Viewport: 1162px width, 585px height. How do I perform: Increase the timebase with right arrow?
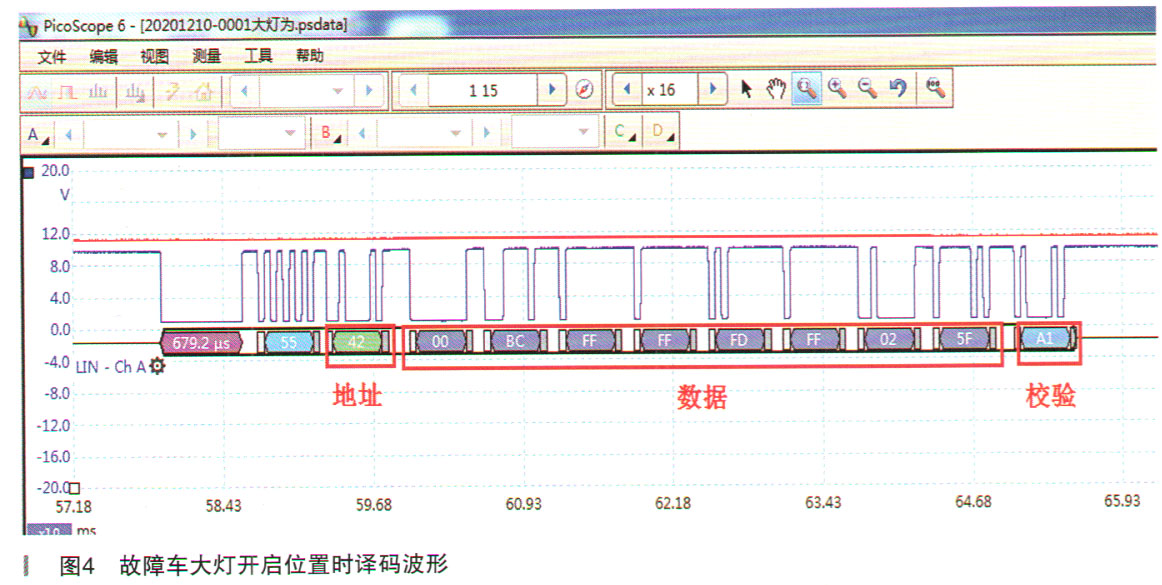pos(367,90)
